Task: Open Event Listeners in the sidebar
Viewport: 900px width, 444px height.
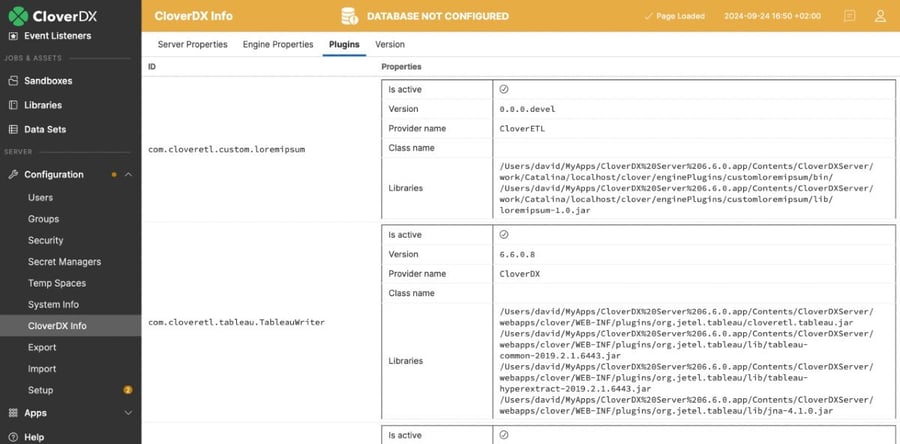Action: point(57,36)
